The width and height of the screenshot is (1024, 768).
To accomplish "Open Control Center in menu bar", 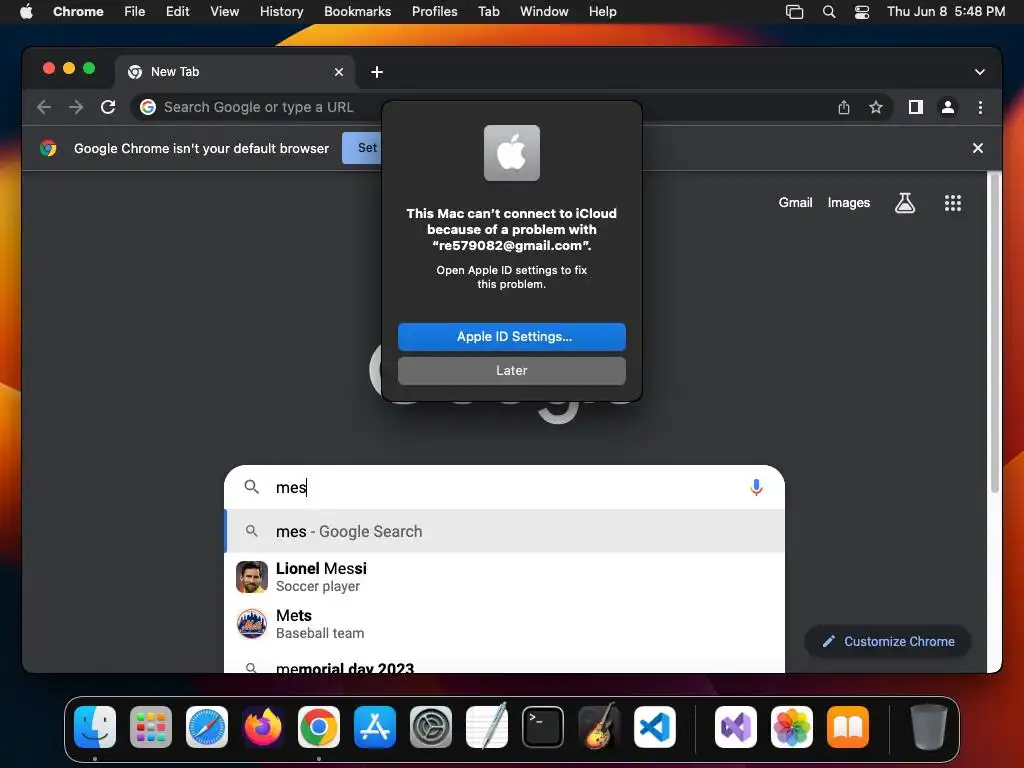I will click(x=861, y=12).
